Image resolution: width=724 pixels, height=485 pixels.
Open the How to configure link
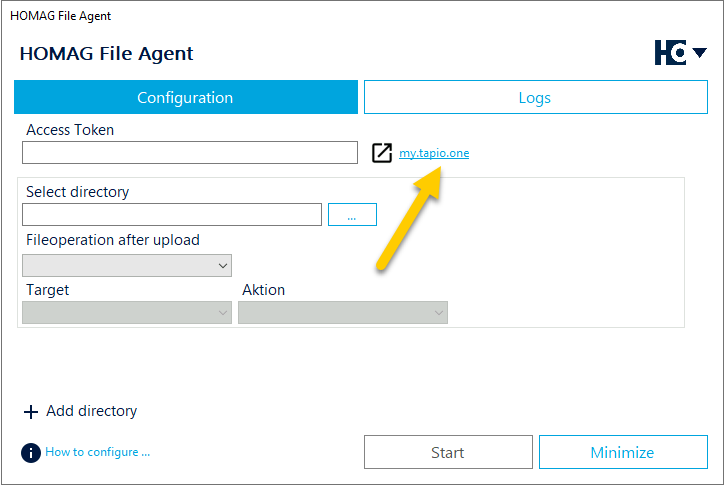[97, 452]
